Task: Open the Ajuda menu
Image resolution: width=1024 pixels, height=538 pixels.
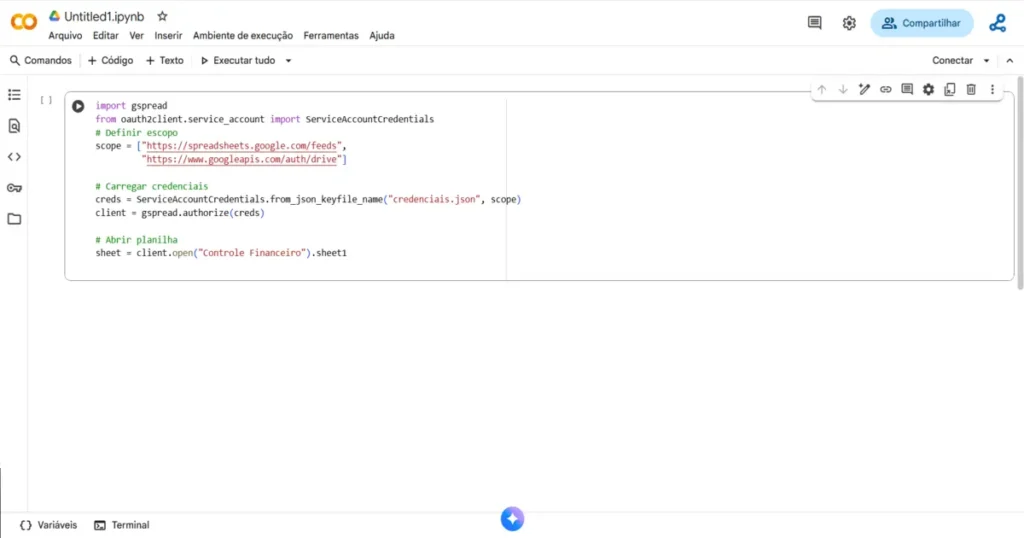Action: [x=382, y=36]
